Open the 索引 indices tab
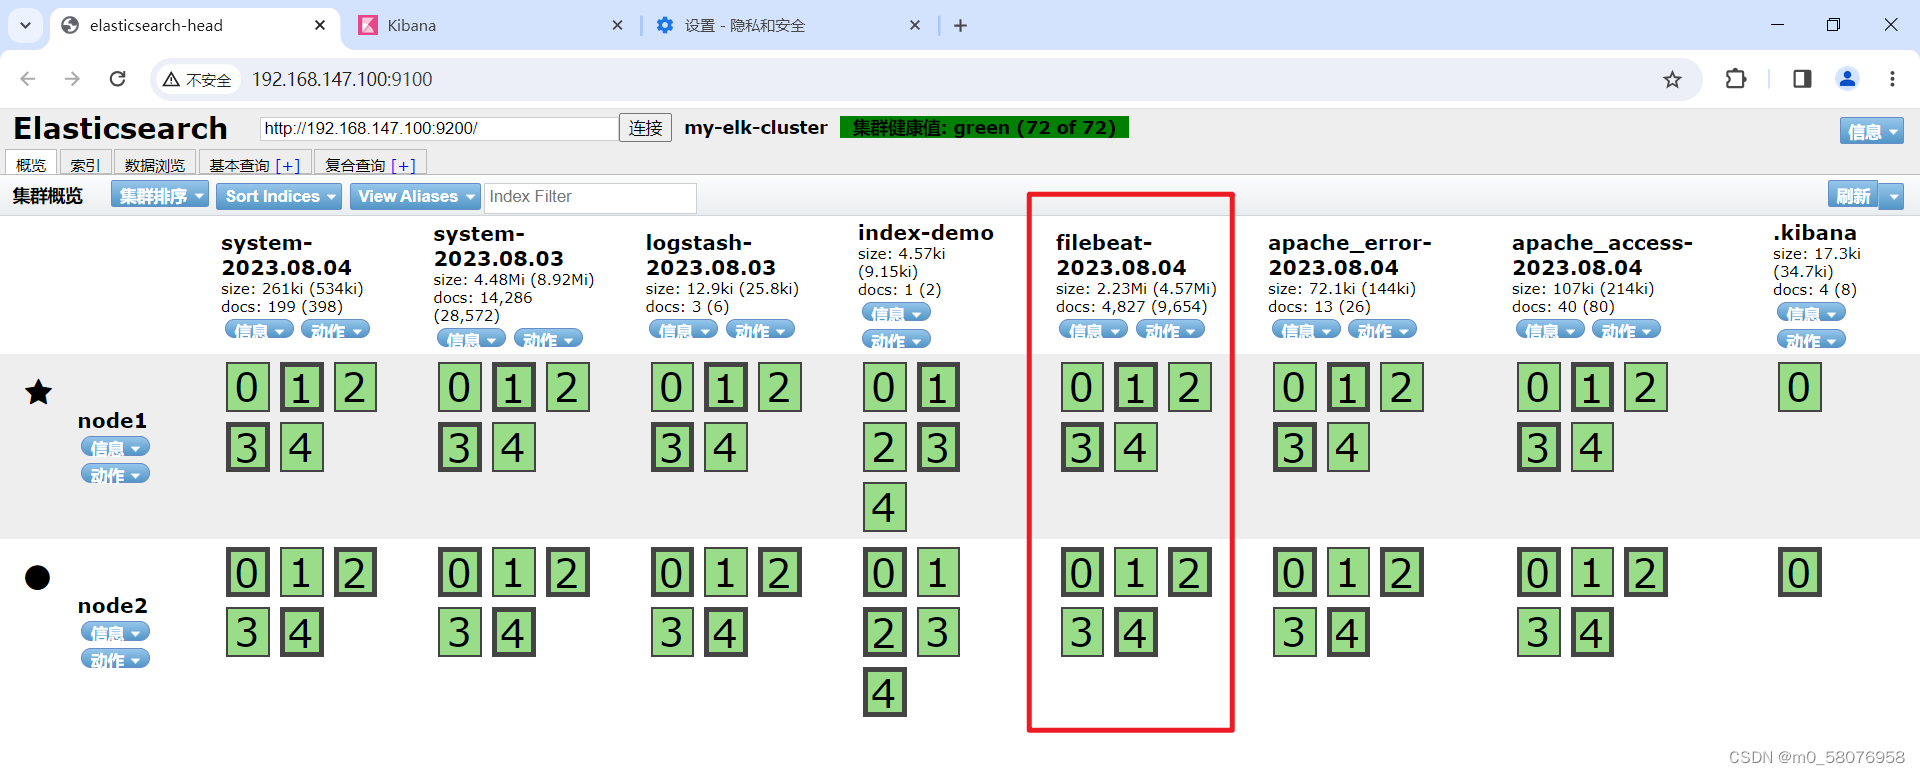Image resolution: width=1920 pixels, height=775 pixels. point(85,164)
